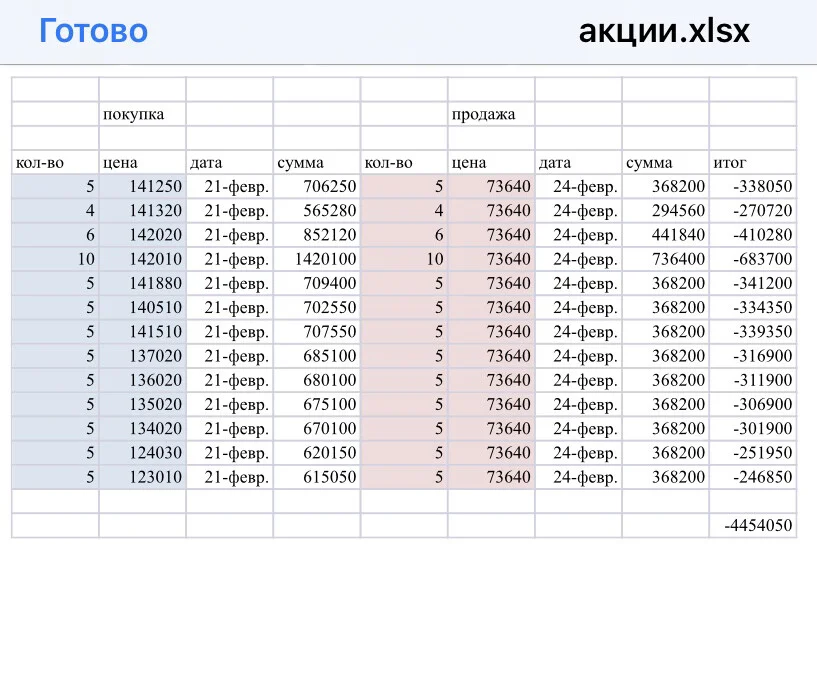817x693 pixels.
Task: Click the -683700 result cell
Action: (x=752, y=259)
